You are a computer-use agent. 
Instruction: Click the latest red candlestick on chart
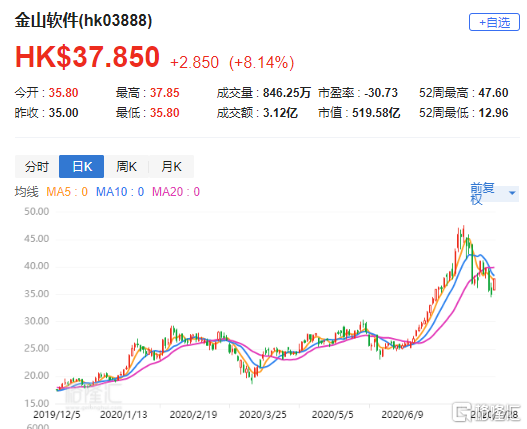(494, 284)
